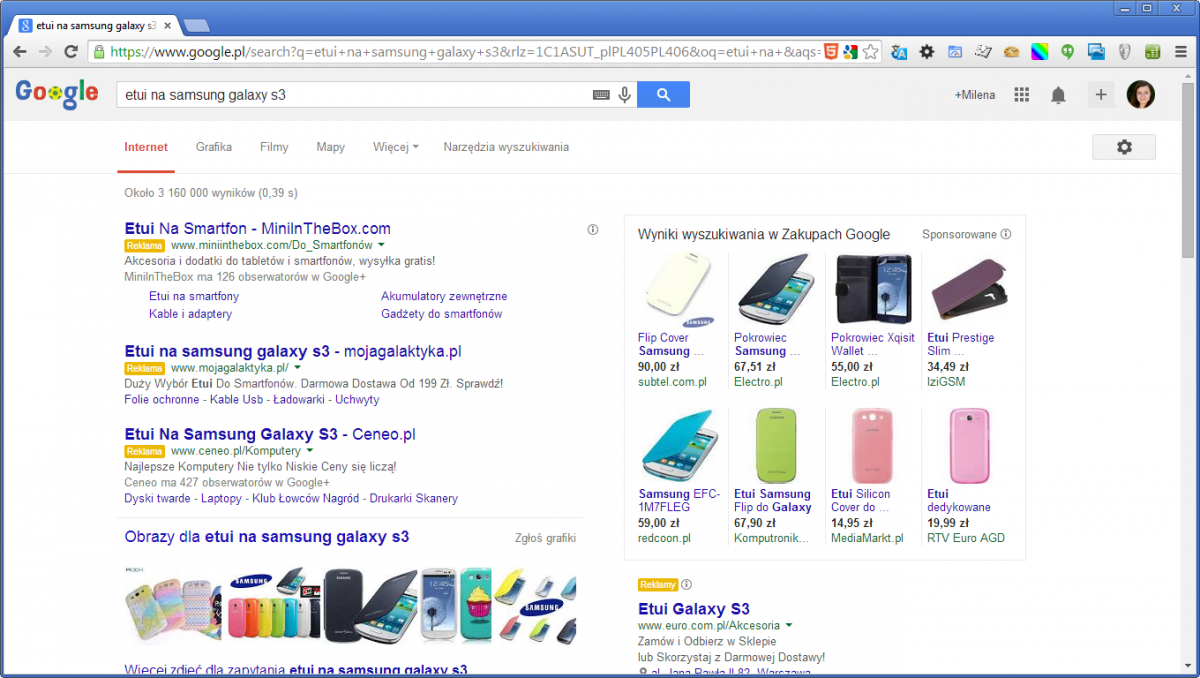Reload the page with the refresh icon
Image resolution: width=1200 pixels, height=678 pixels.
coord(71,51)
